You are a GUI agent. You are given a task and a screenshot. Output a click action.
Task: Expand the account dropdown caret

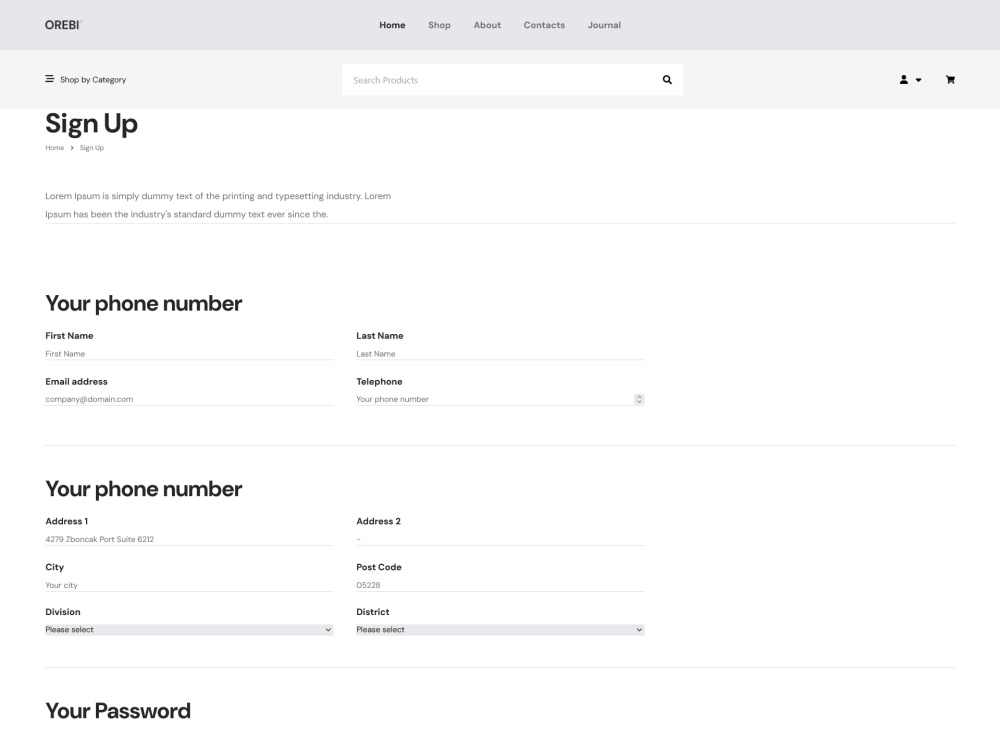pos(918,80)
